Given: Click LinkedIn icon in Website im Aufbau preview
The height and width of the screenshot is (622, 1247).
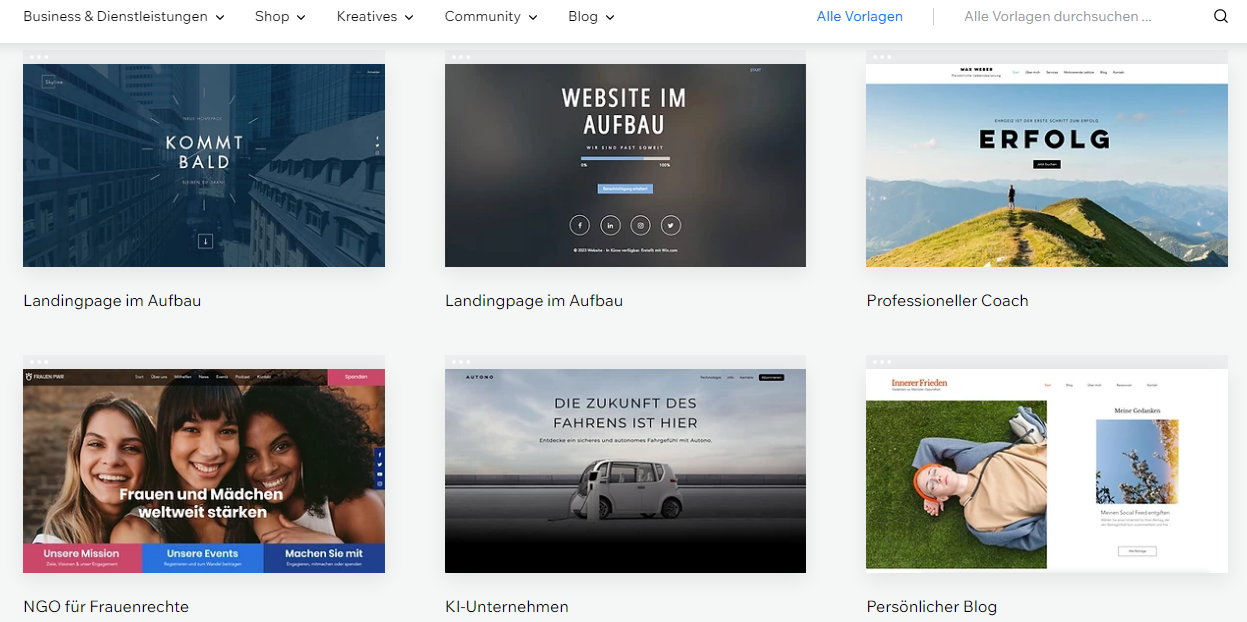Looking at the screenshot, I should [610, 226].
